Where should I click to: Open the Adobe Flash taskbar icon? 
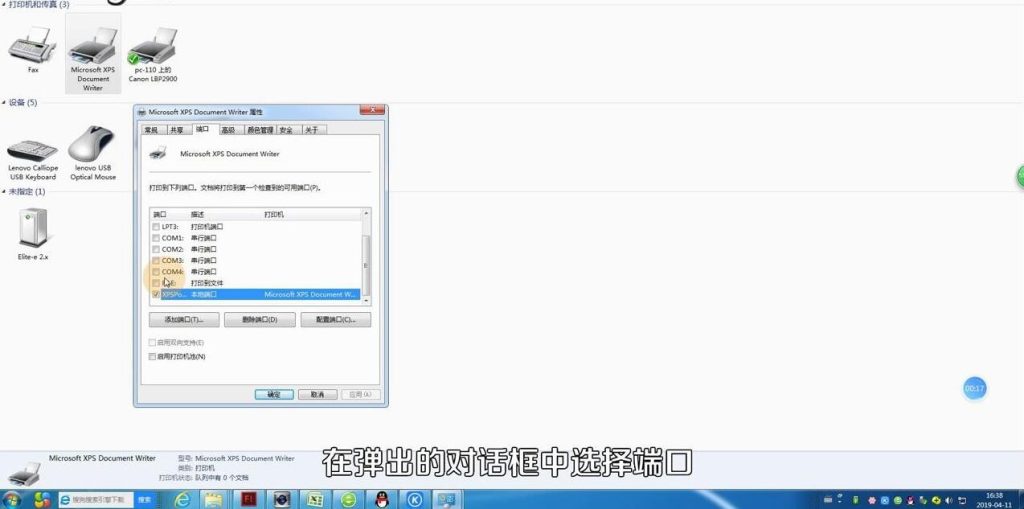pyautogui.click(x=248, y=499)
